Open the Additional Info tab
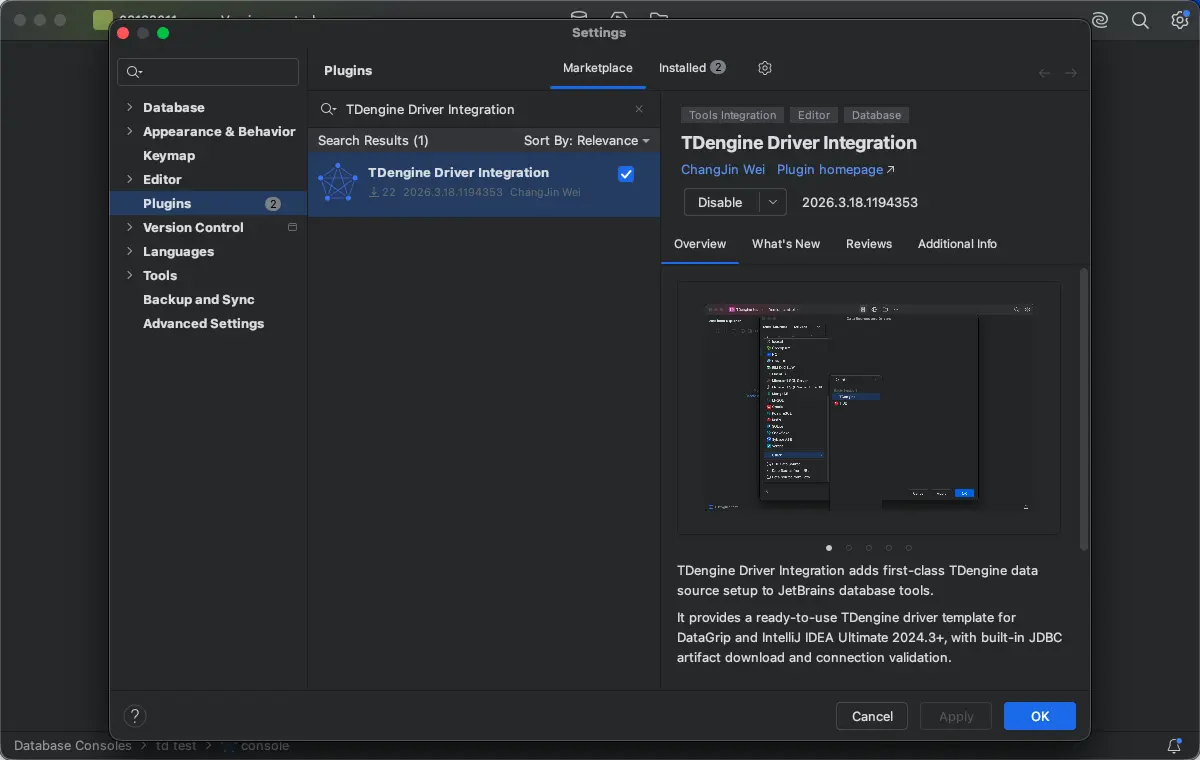 pyautogui.click(x=957, y=244)
